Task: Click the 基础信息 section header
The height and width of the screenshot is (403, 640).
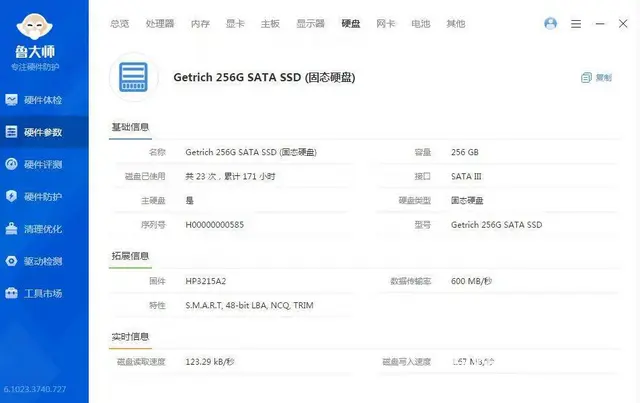Action: click(x=130, y=127)
